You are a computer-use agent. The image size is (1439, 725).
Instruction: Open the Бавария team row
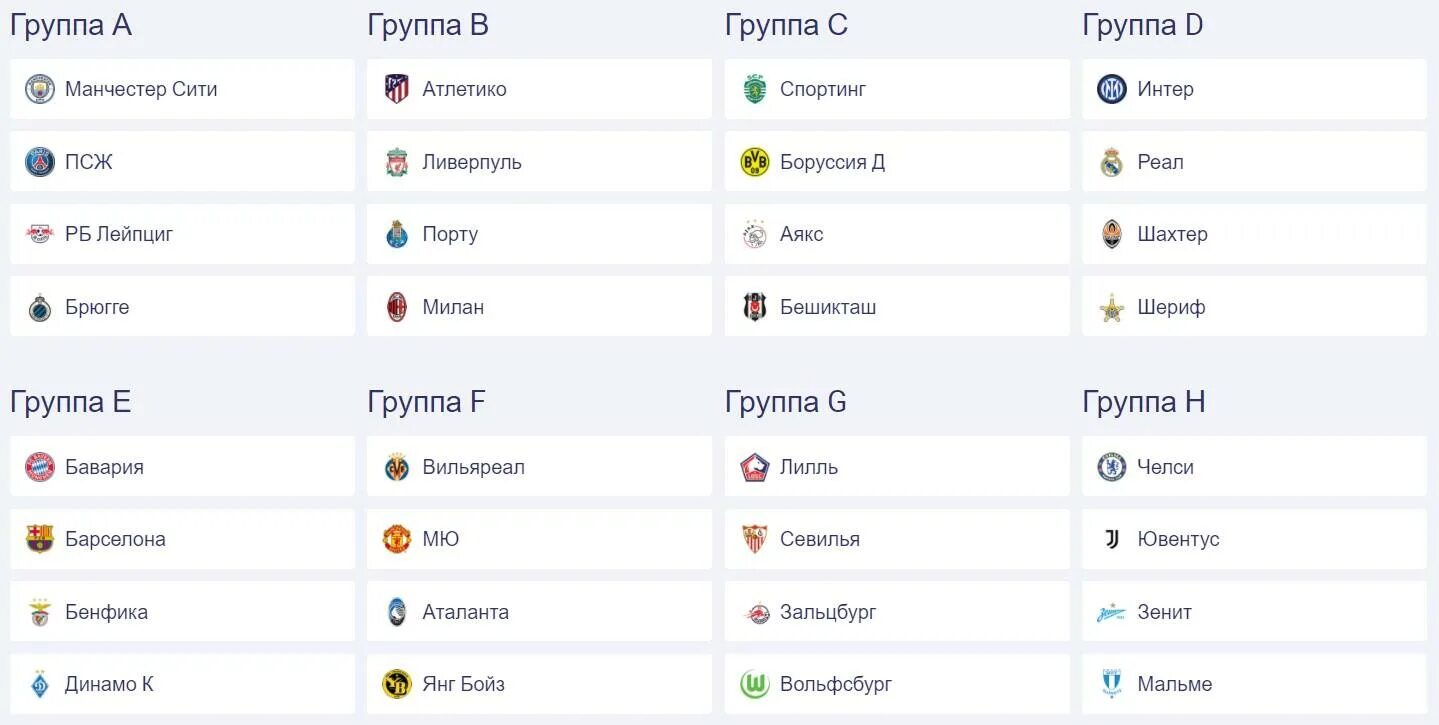click(182, 467)
